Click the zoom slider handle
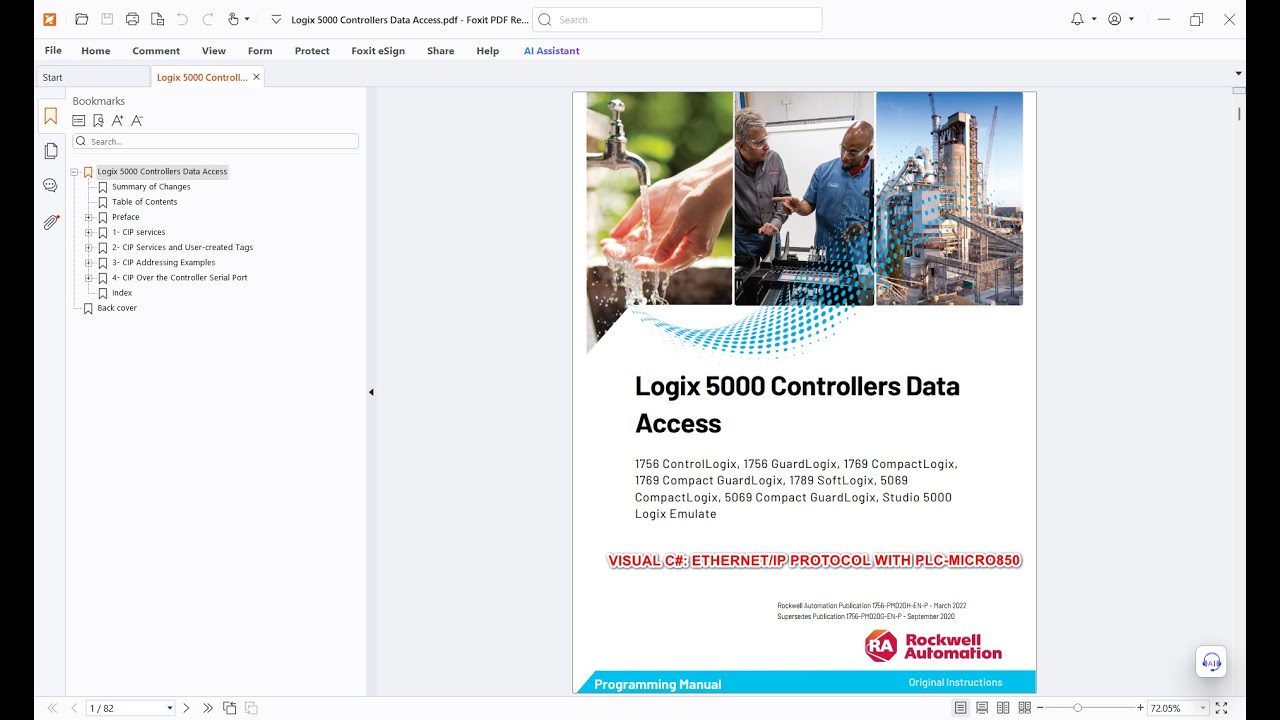The height and width of the screenshot is (720, 1280). [x=1077, y=708]
